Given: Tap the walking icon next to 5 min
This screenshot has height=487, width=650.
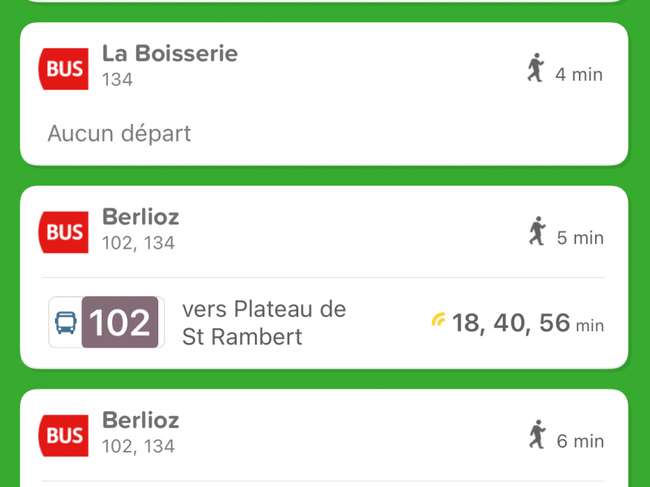Looking at the screenshot, I should point(537,230).
